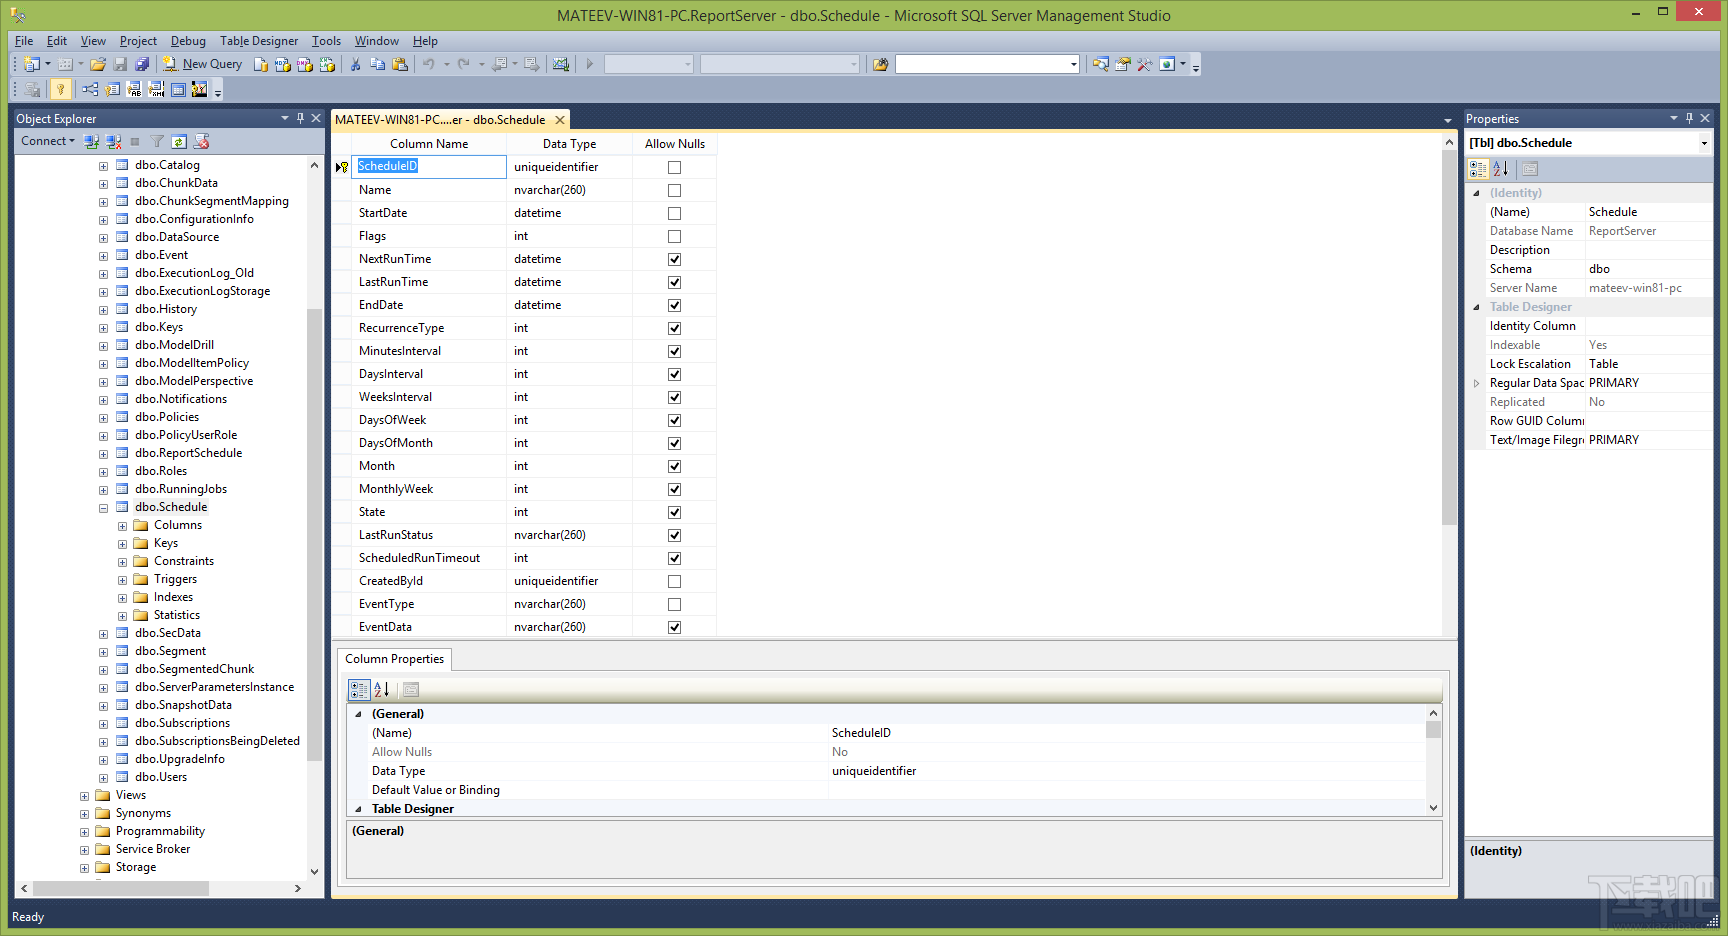Viewport: 1728px width, 936px height.
Task: Open the Table Designer menu
Action: [258, 41]
